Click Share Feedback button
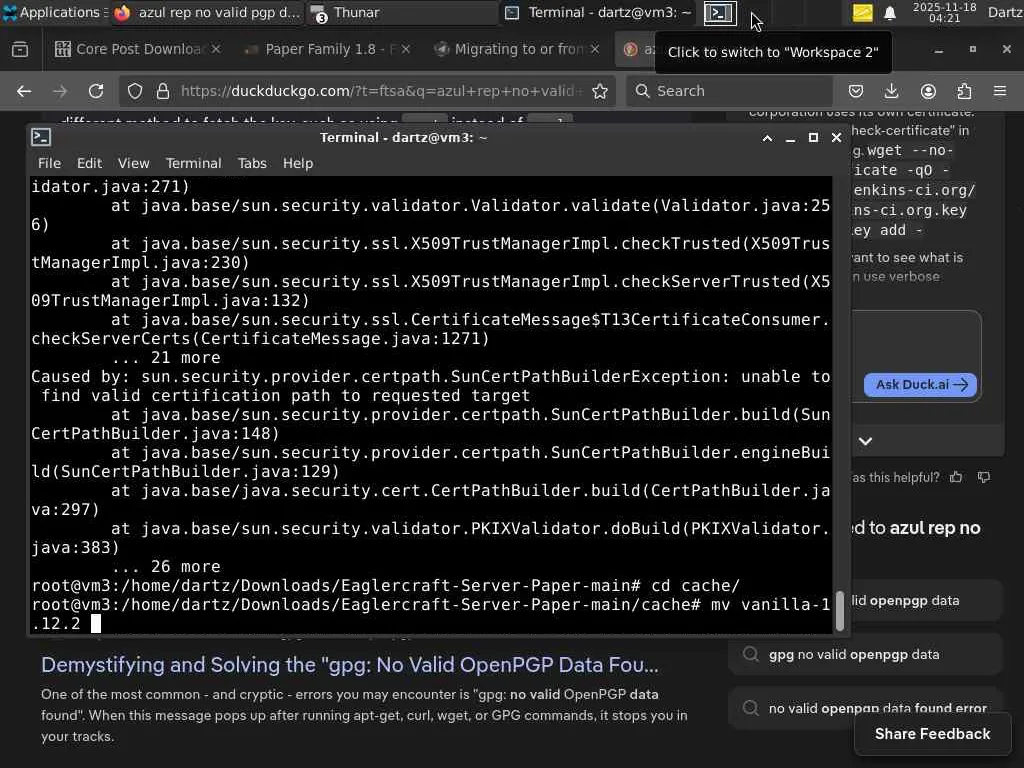This screenshot has height=768, width=1024. pos(933,734)
